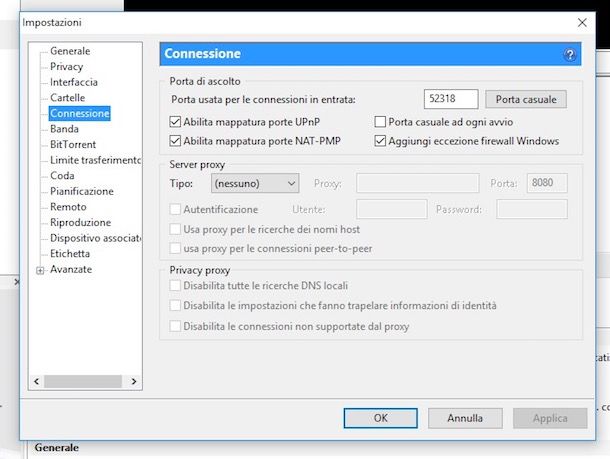Open the proxy Tipo dropdown
Image resolution: width=610 pixels, height=459 pixels.
255,183
